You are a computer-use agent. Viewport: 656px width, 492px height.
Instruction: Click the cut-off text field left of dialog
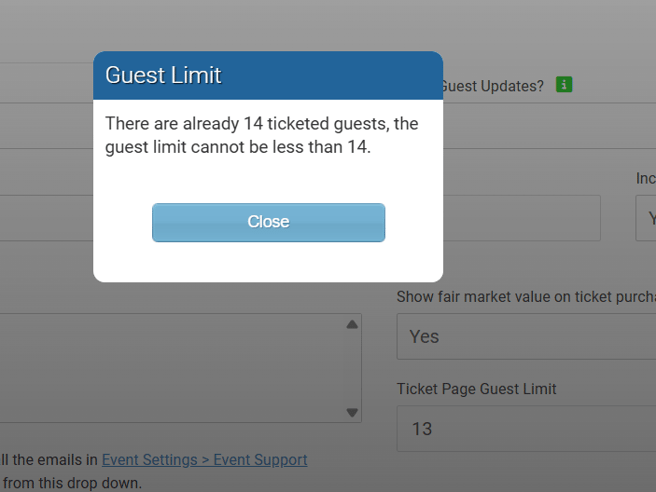coord(46,218)
